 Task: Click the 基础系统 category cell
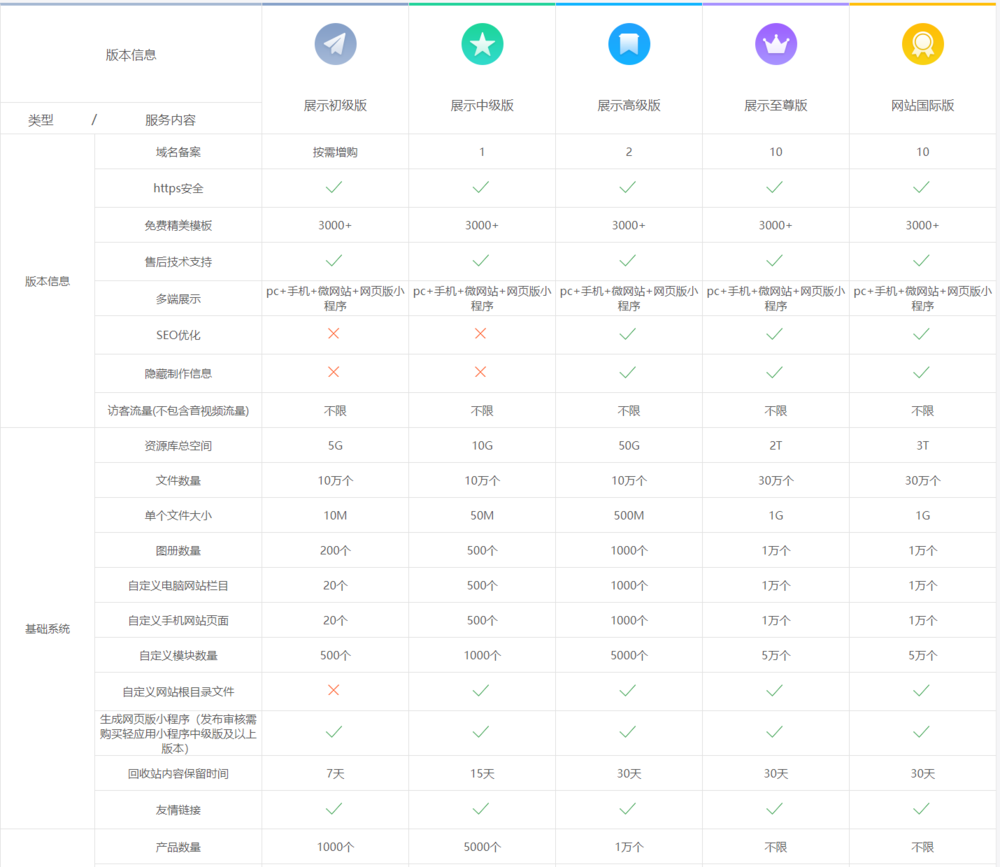coord(47,629)
